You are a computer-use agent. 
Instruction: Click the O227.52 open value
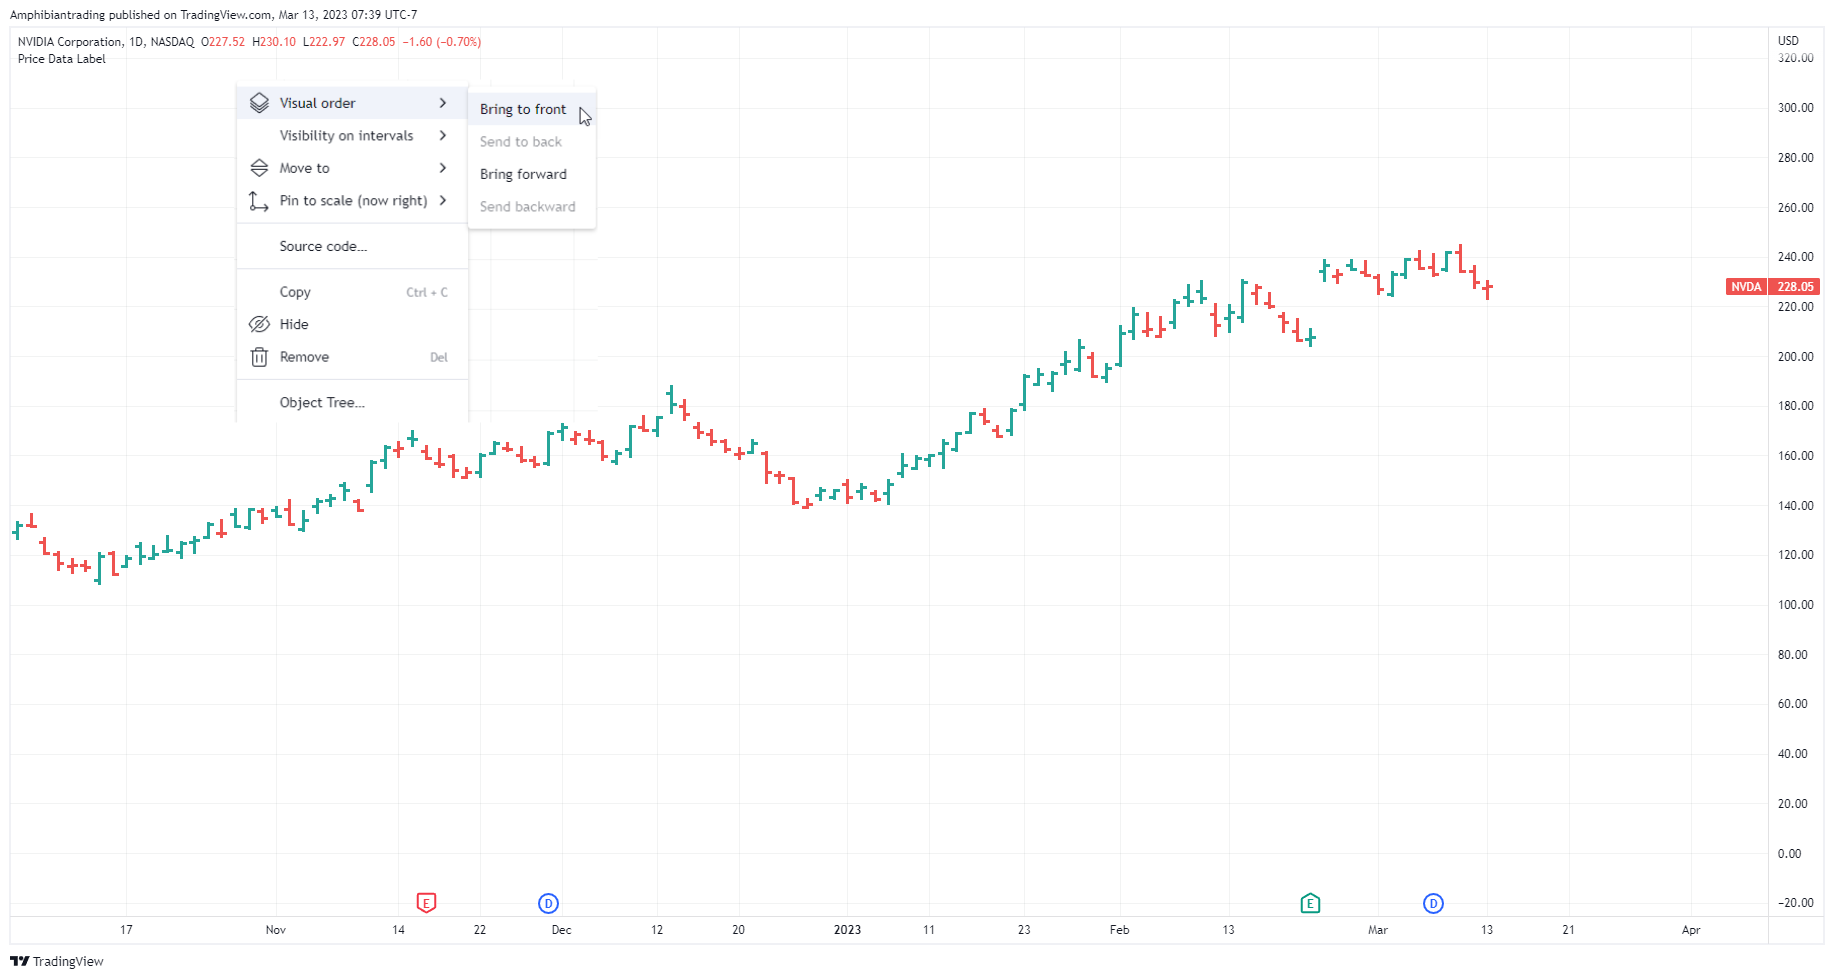(223, 42)
